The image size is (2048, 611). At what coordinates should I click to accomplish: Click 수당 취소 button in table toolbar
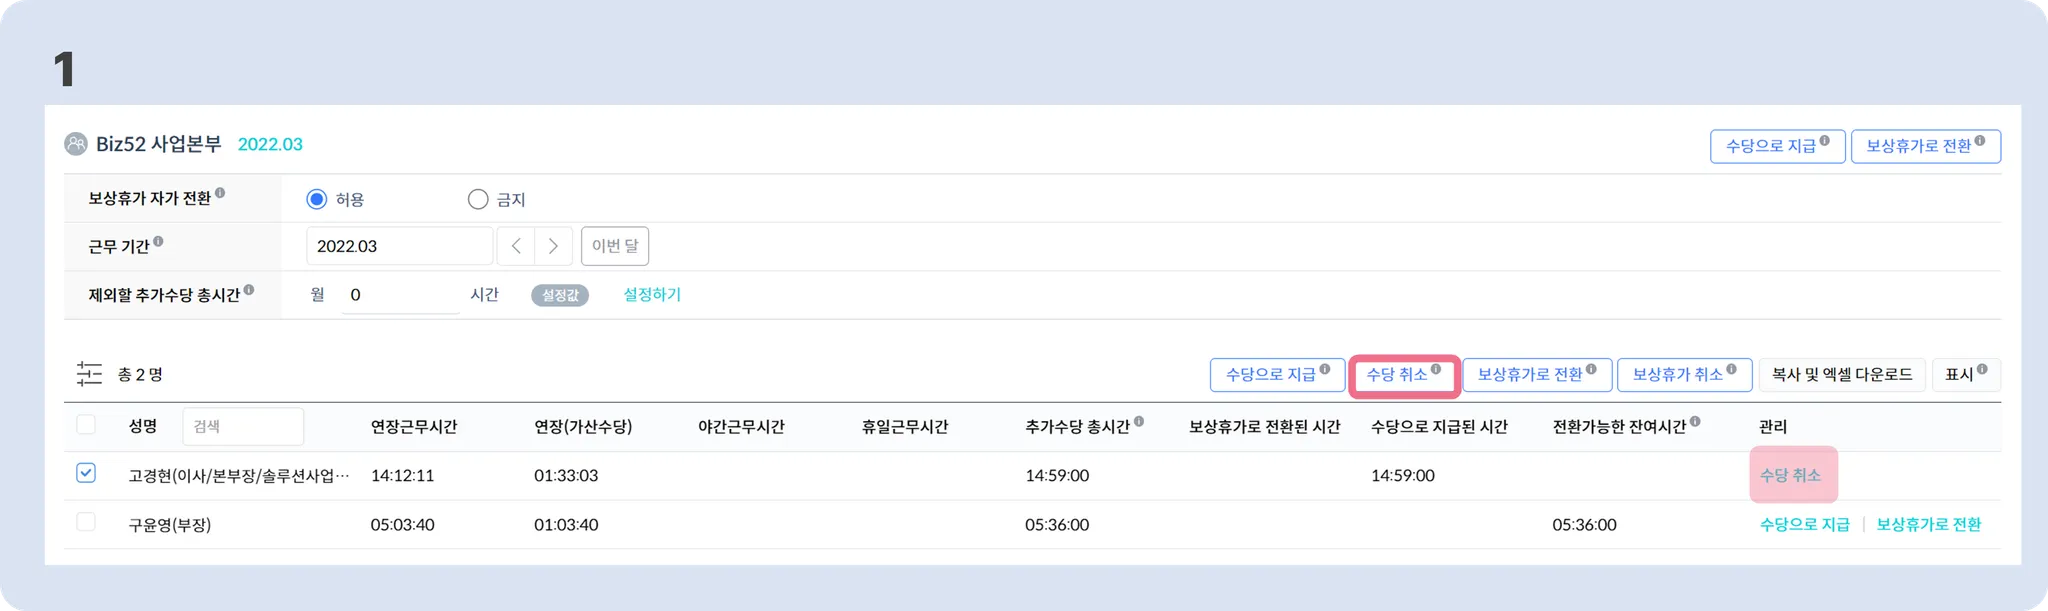tap(1403, 374)
